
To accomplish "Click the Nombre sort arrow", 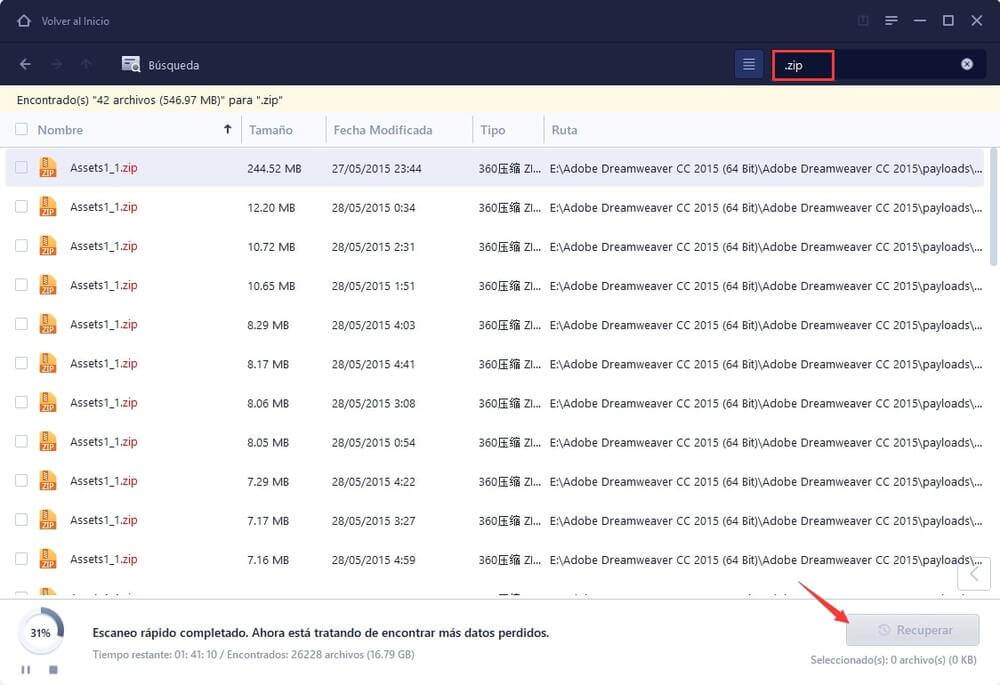I will (227, 129).
